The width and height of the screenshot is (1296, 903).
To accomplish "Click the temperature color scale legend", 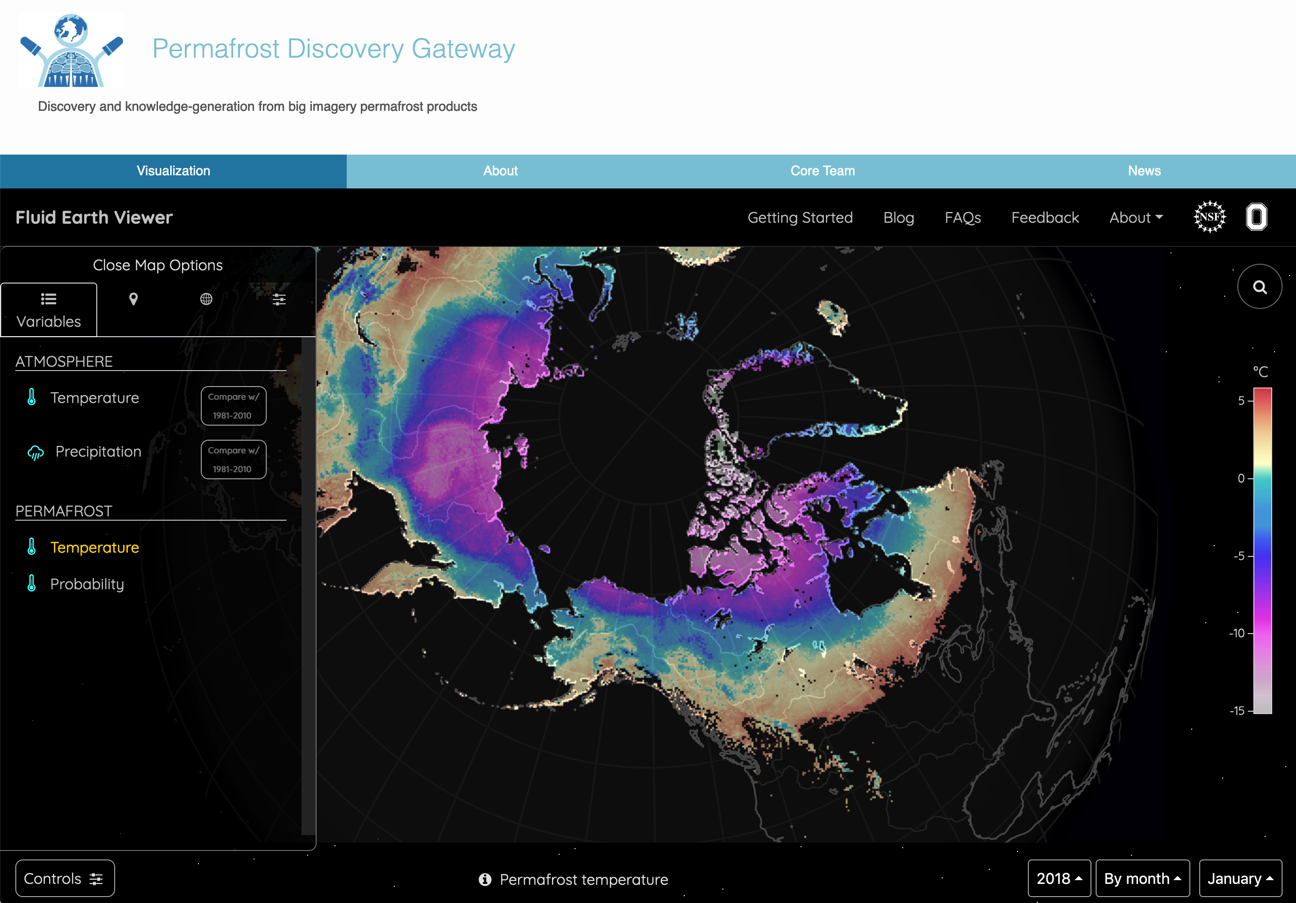I will [x=1263, y=550].
